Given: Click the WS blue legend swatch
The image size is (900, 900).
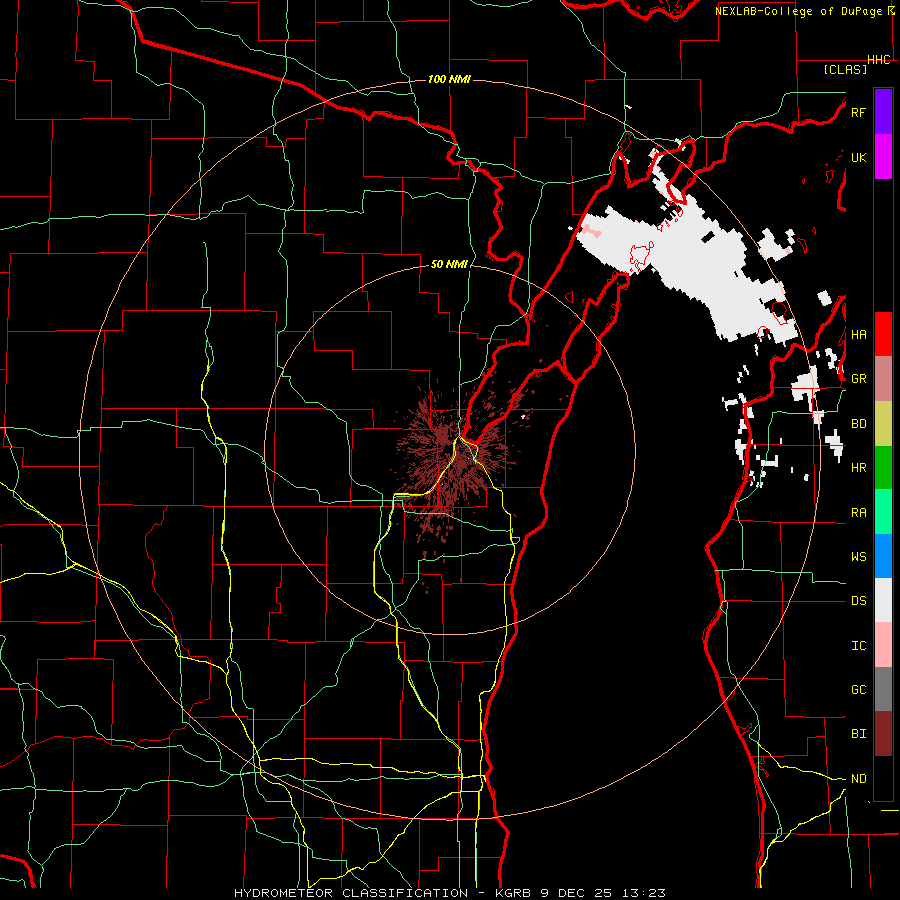Looking at the screenshot, I should tap(883, 556).
